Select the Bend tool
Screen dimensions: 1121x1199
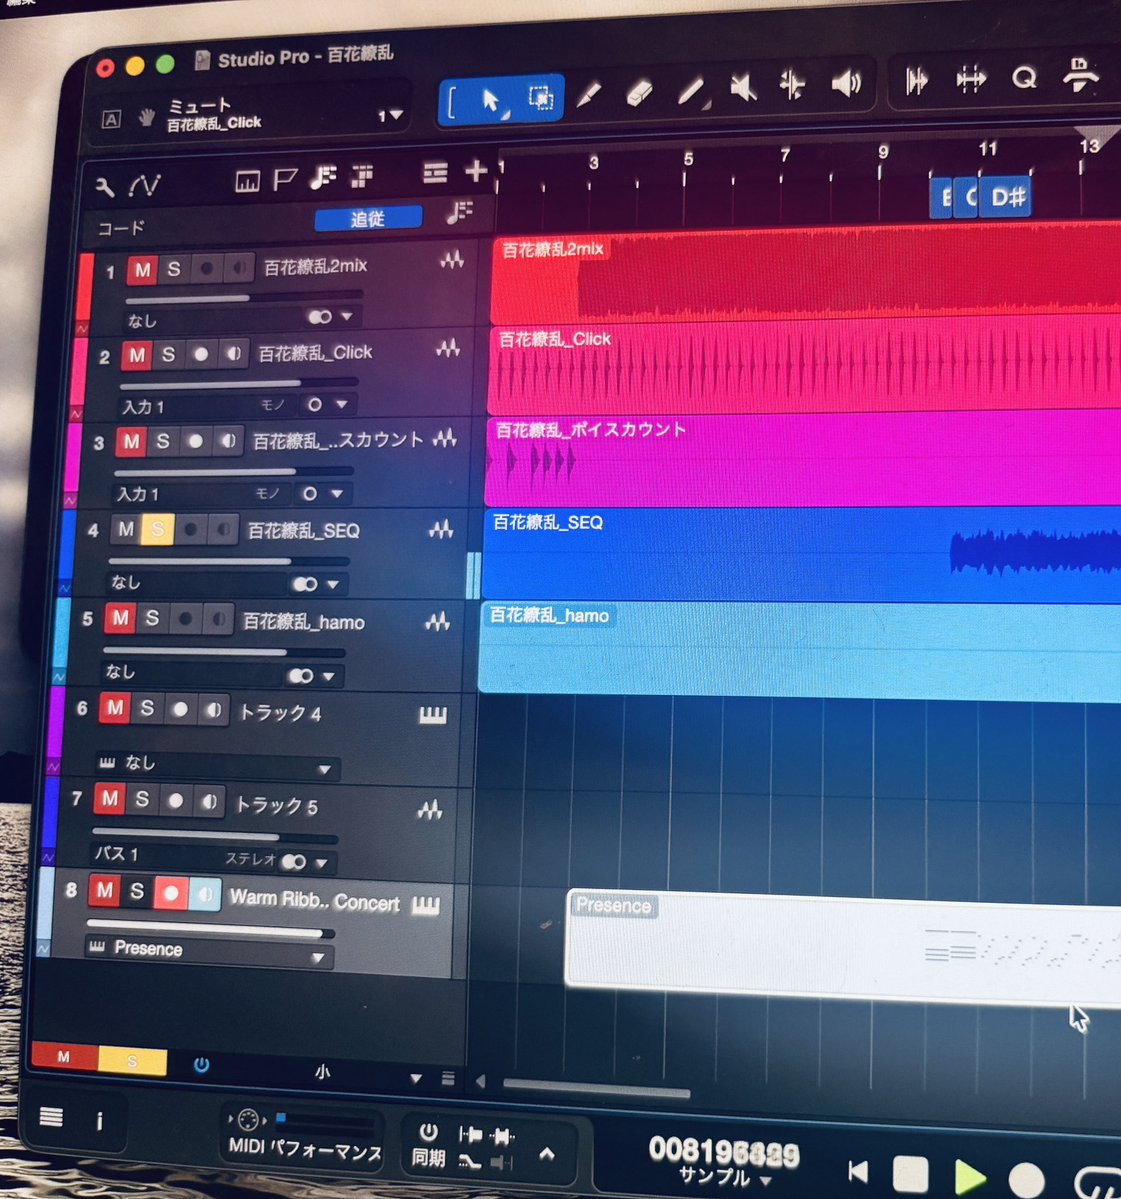[x=792, y=83]
